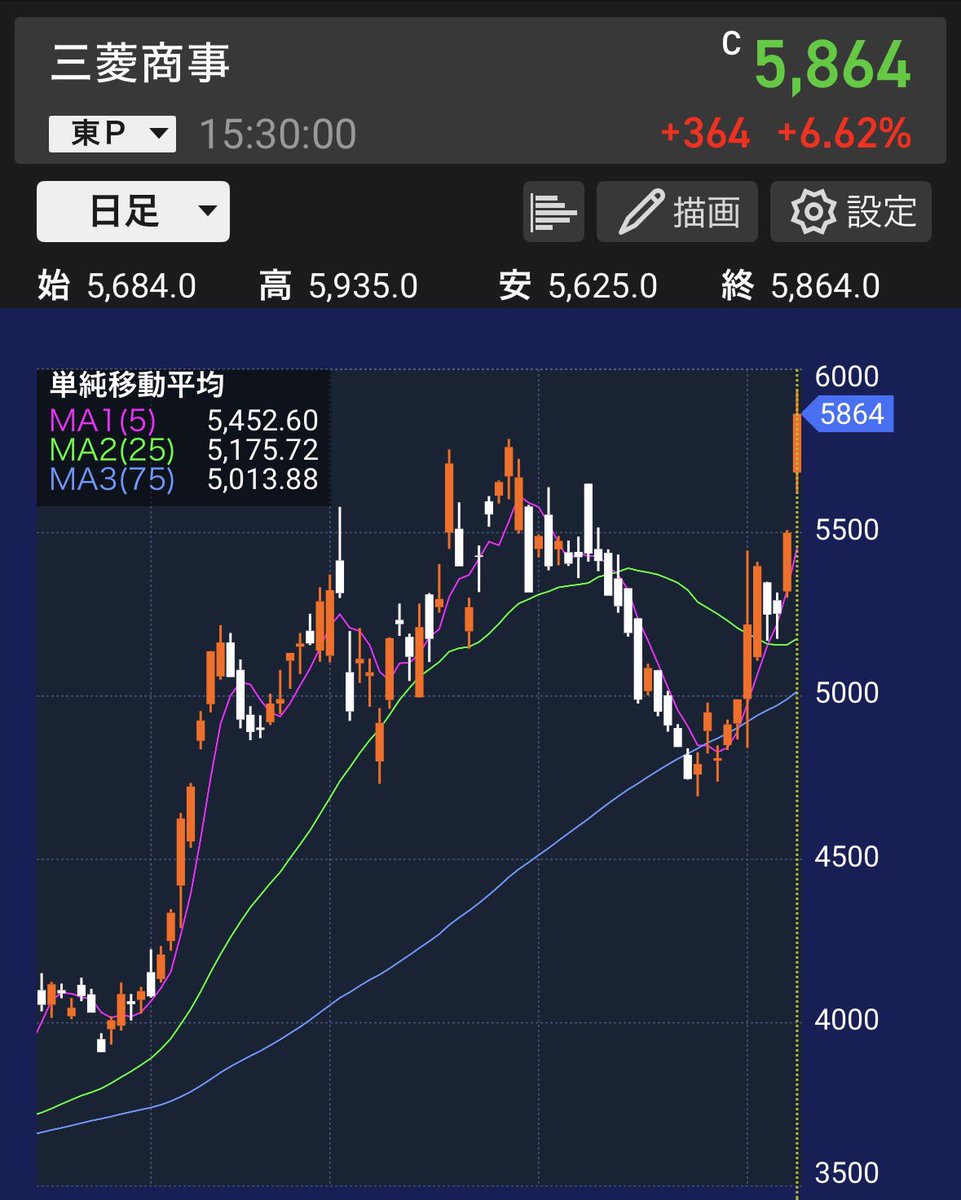Image resolution: width=961 pixels, height=1200 pixels.
Task: Click the 4500 price axis label
Action: pos(847,857)
